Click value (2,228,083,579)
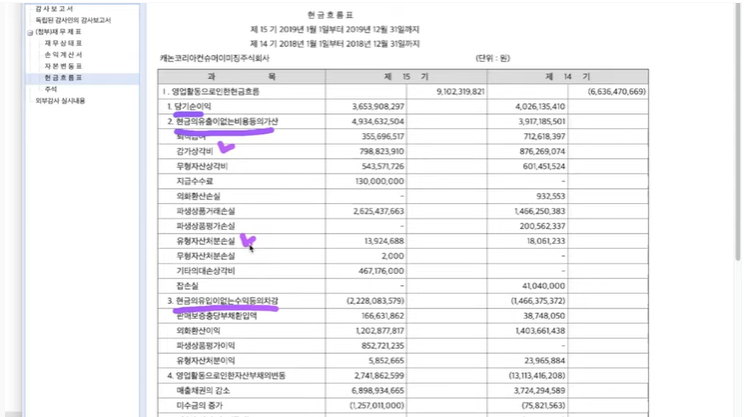The image size is (752, 417). 375,301
